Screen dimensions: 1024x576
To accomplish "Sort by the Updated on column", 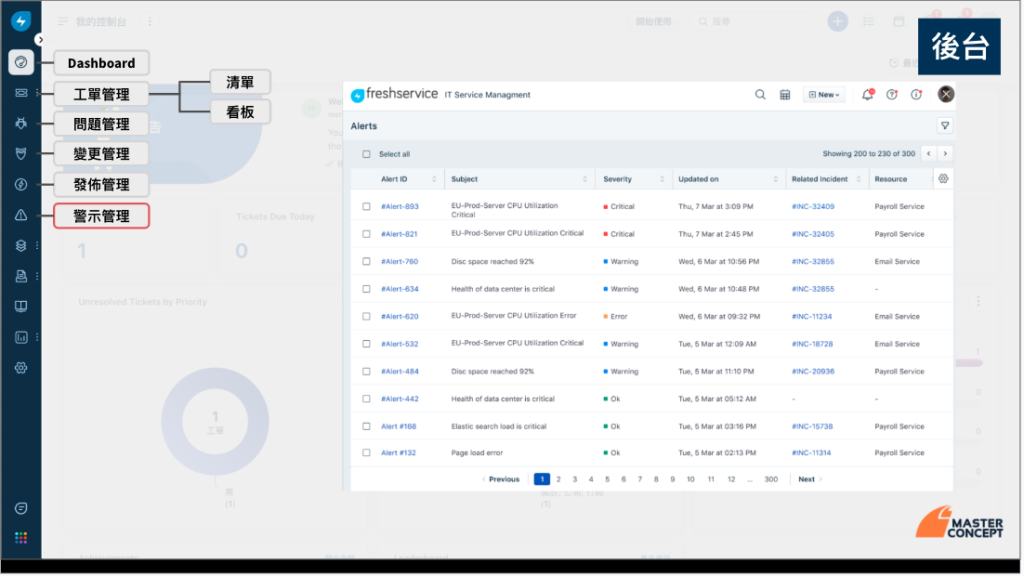I will coord(777,180).
